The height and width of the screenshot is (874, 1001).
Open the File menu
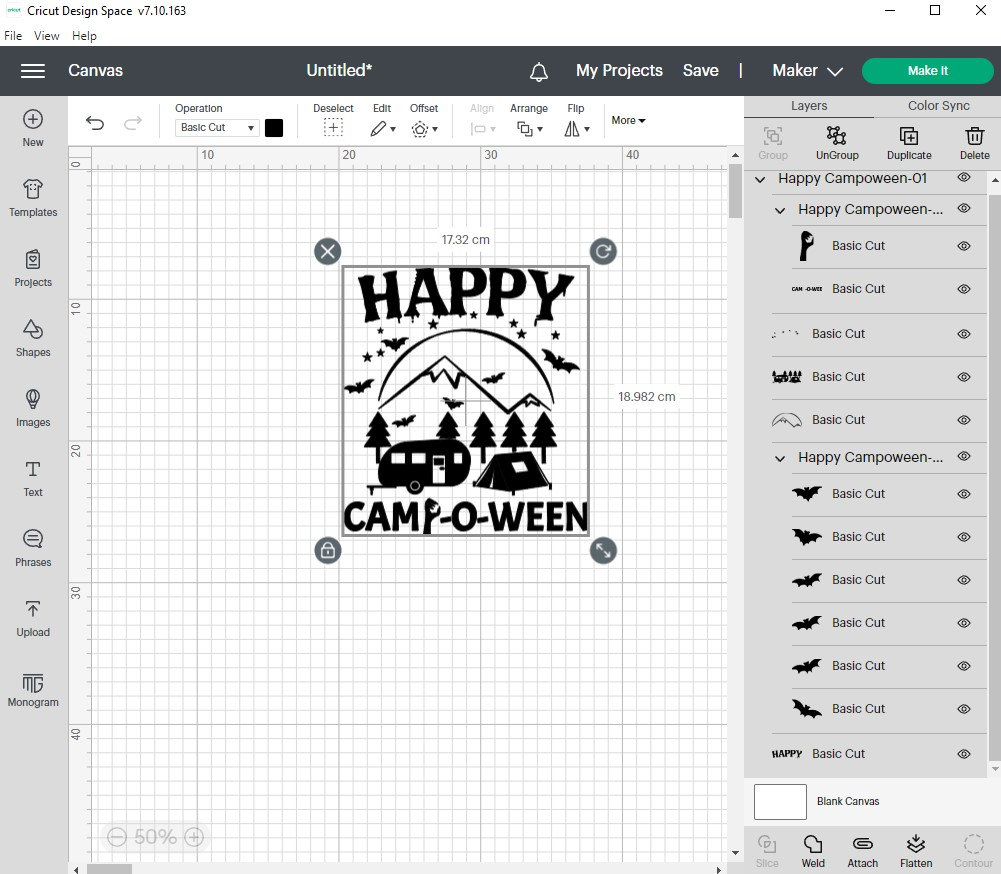pyautogui.click(x=13, y=35)
